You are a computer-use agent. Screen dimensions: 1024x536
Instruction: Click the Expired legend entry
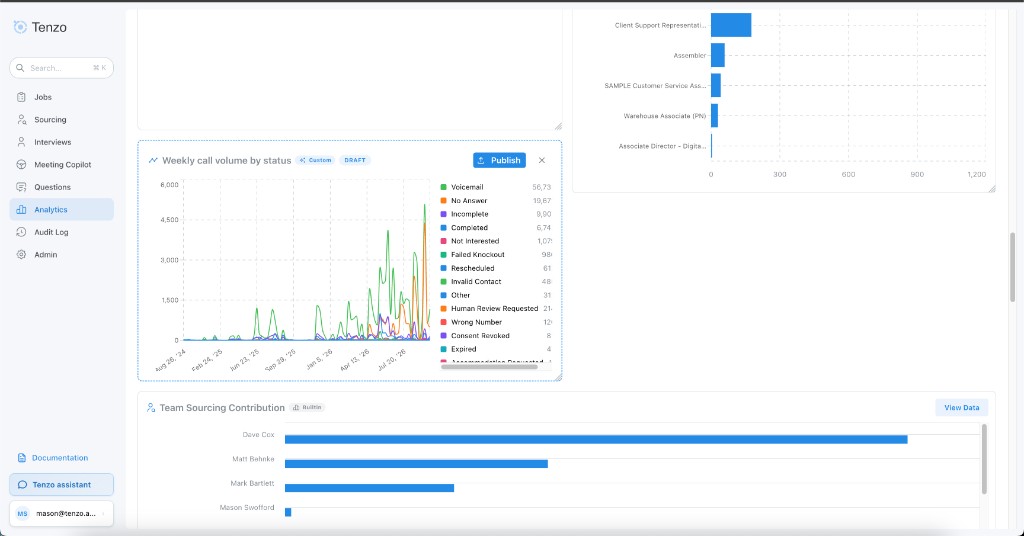click(x=464, y=349)
